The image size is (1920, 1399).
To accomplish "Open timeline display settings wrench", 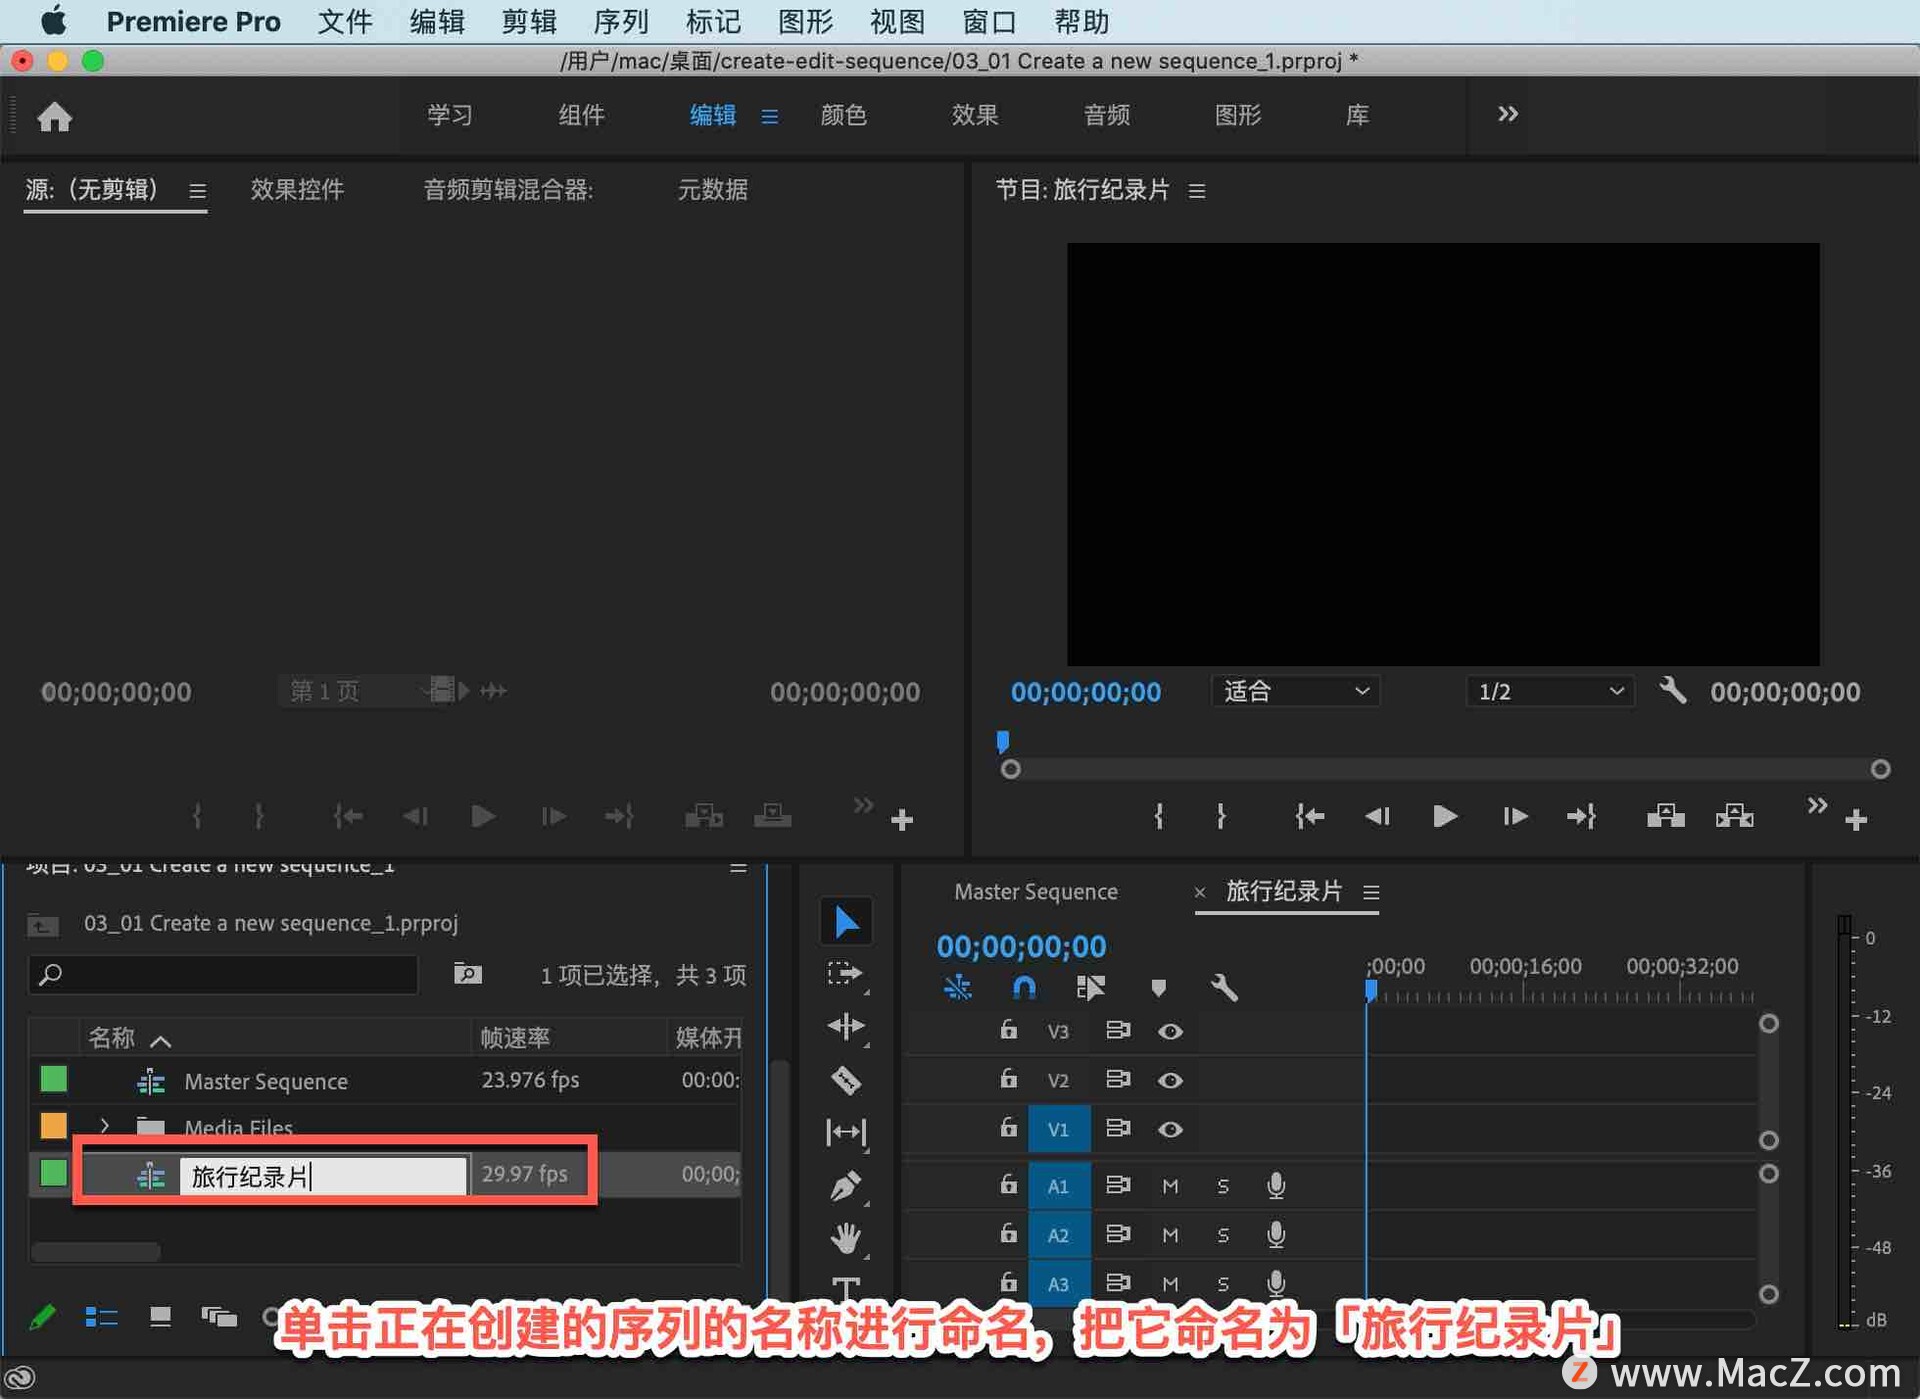I will coord(1224,988).
